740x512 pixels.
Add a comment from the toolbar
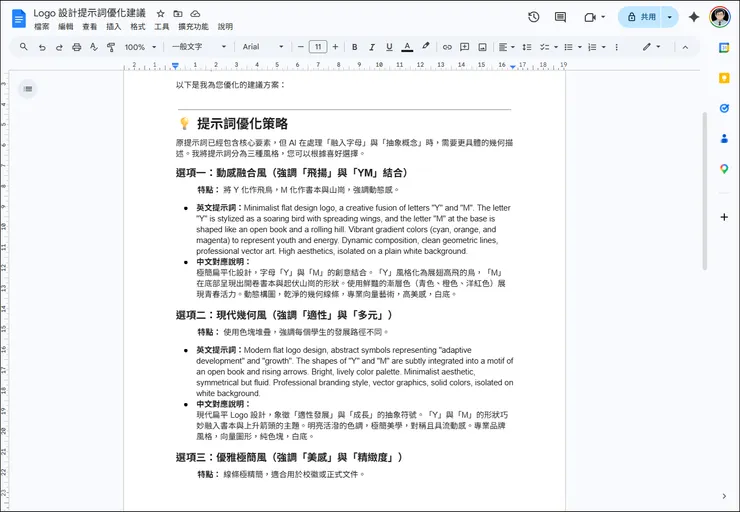[x=464, y=47]
